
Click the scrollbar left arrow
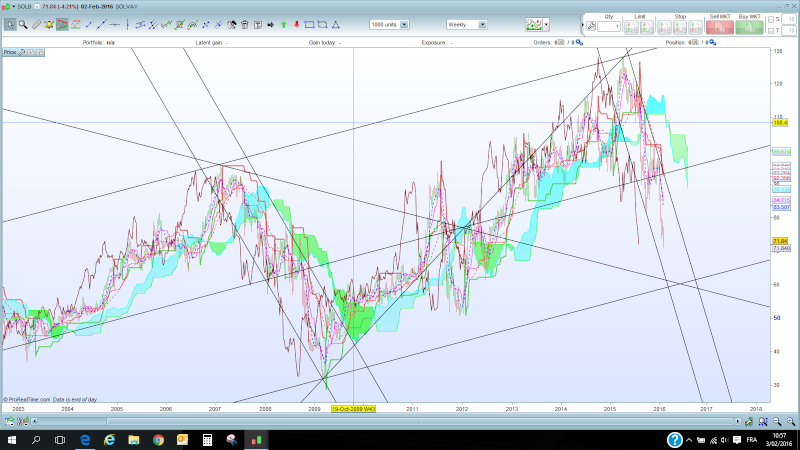pos(34,421)
